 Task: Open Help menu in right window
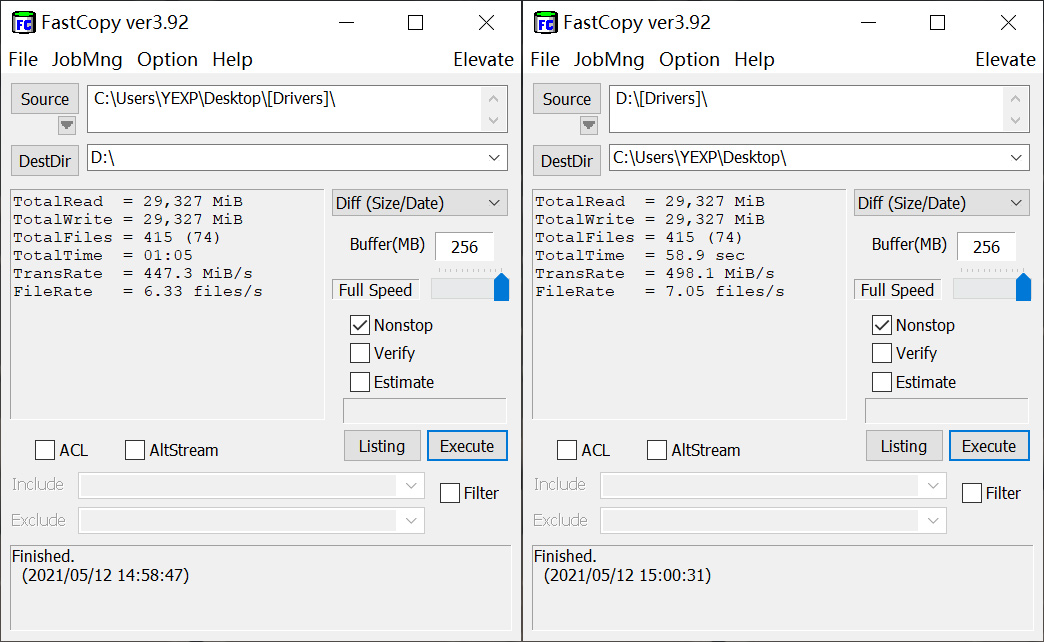click(754, 59)
